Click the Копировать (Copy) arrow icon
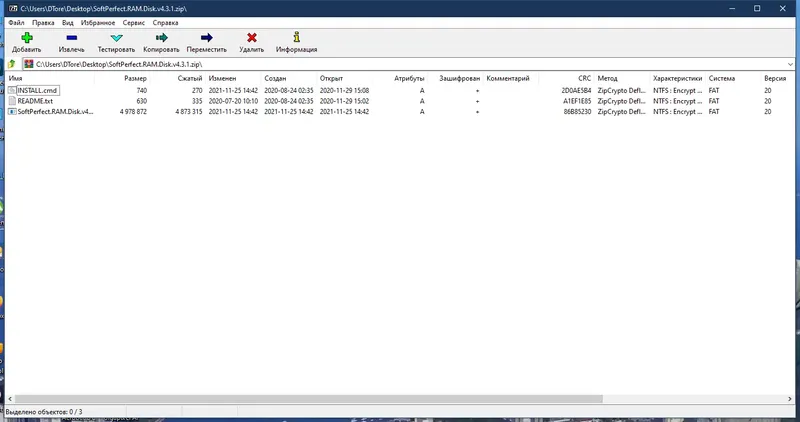The width and height of the screenshot is (800, 422). pos(161,38)
